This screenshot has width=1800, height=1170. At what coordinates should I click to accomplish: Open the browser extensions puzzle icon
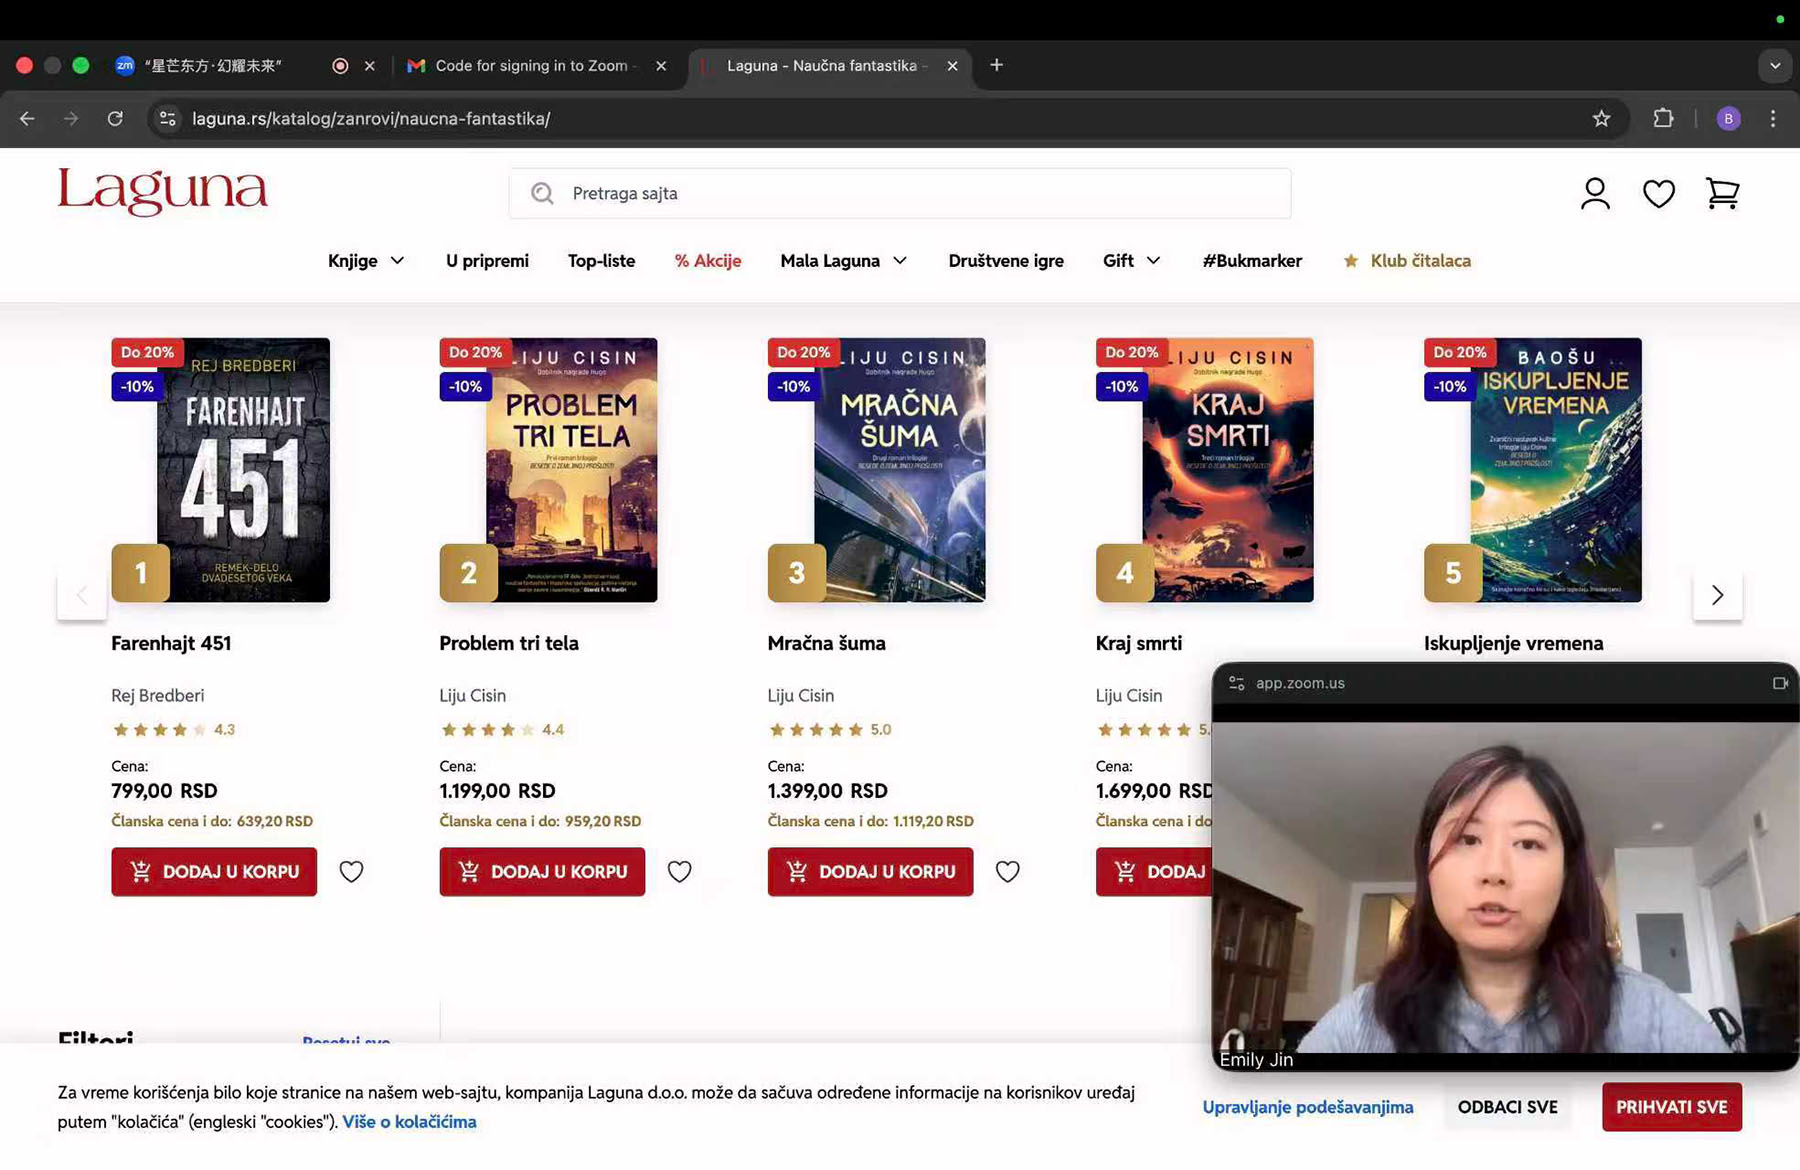coord(1663,118)
